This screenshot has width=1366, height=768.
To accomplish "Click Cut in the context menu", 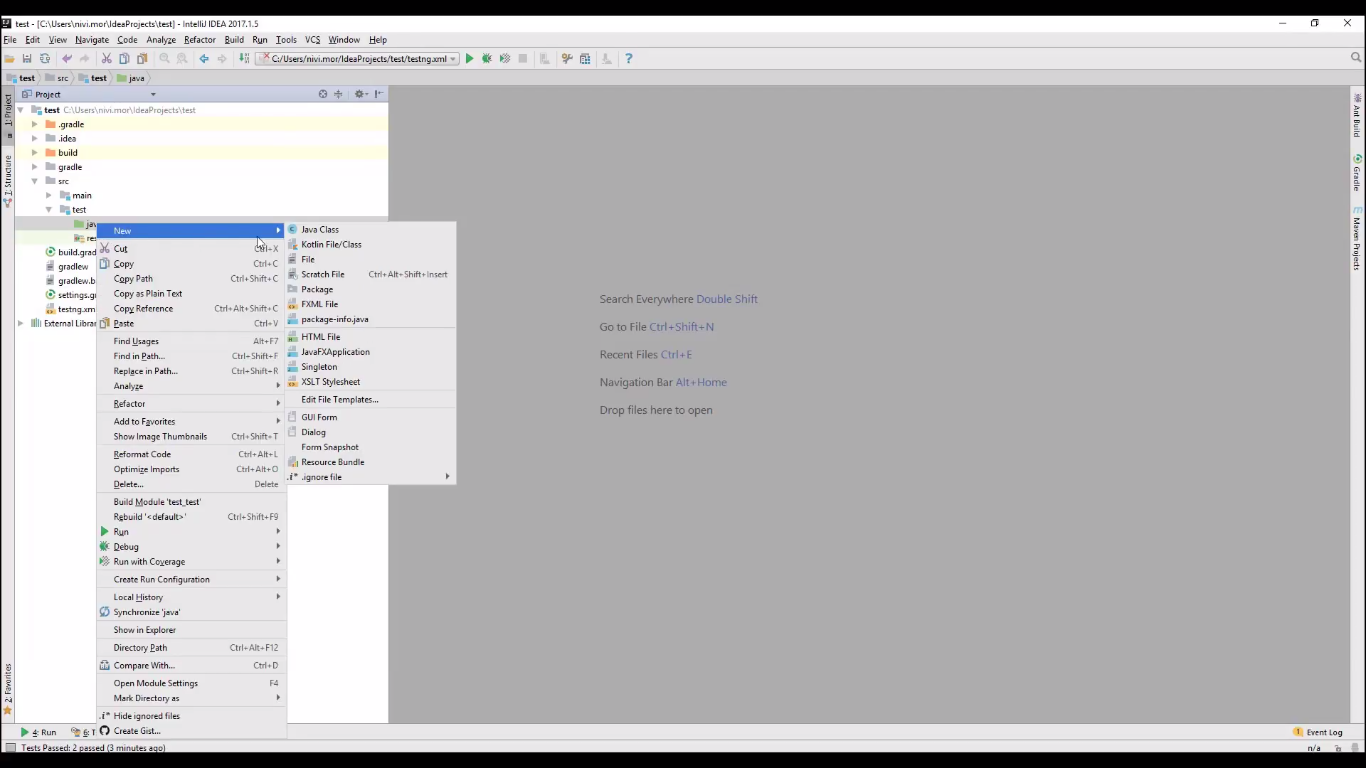I will tap(191, 248).
